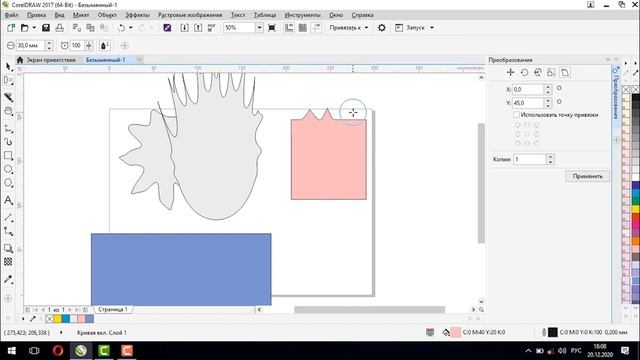Open the Файл menu
This screenshot has width=640, height=360.
click(x=11, y=15)
